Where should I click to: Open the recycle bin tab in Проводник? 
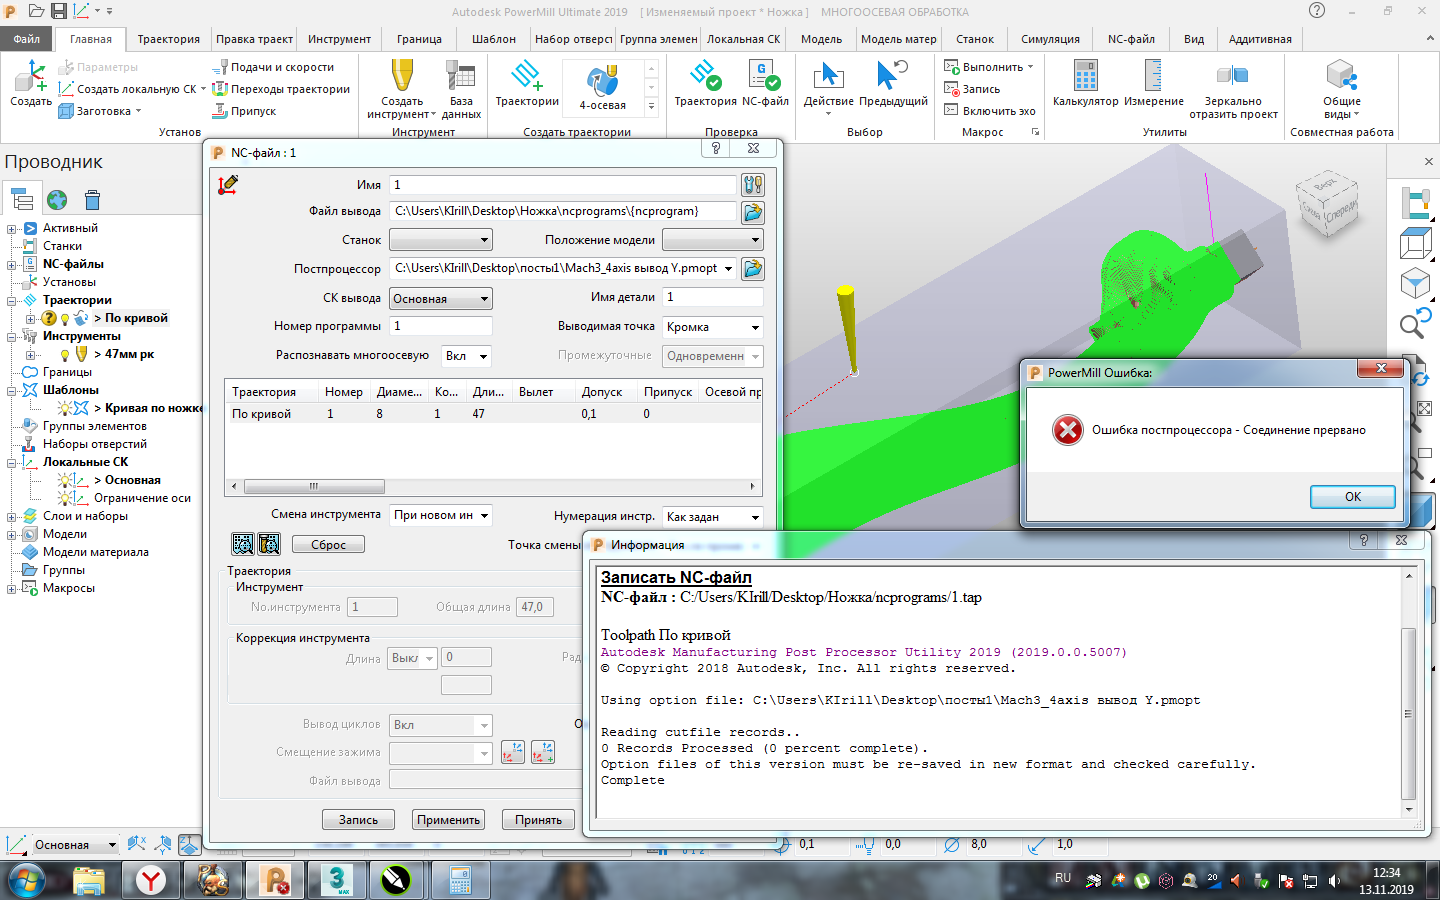pos(93,200)
